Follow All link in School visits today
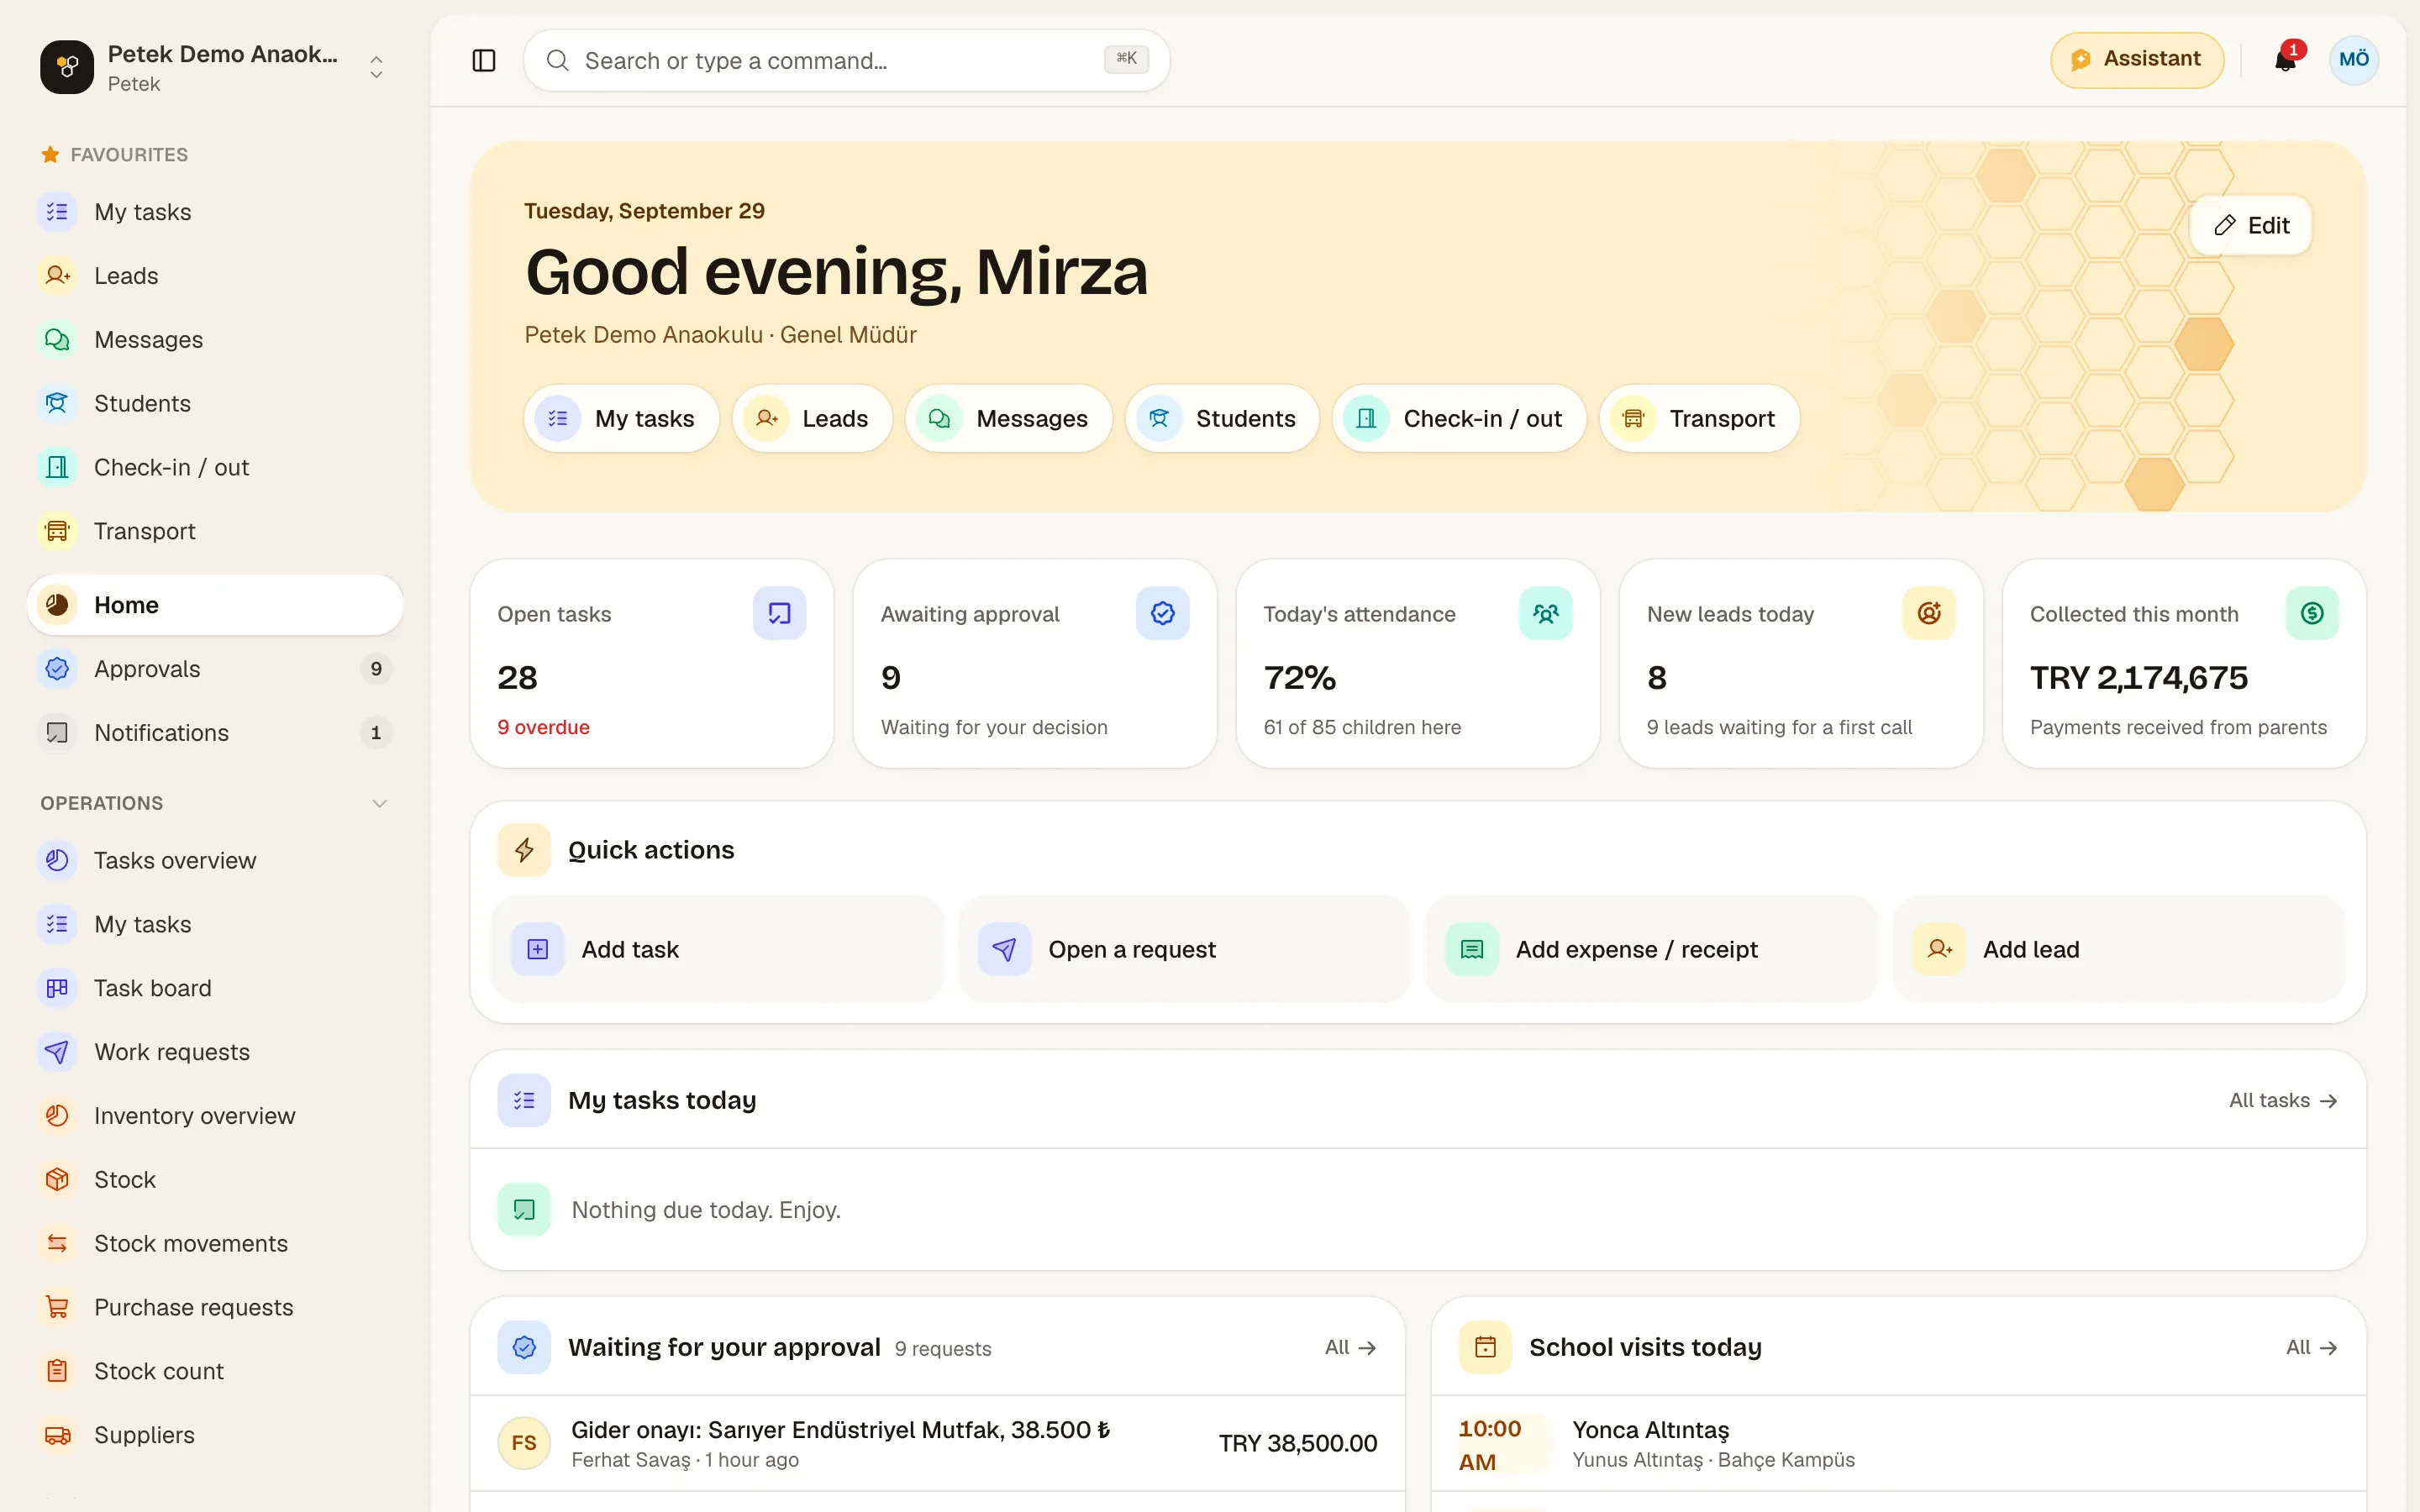Screen dimensions: 2420x1512 coord(2311,1347)
